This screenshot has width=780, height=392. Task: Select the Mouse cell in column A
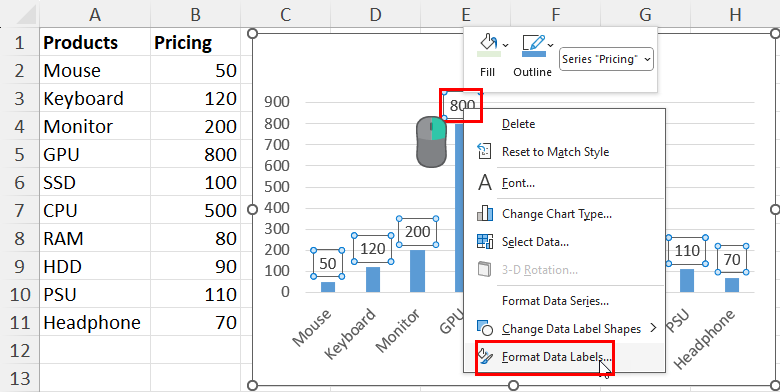95,71
